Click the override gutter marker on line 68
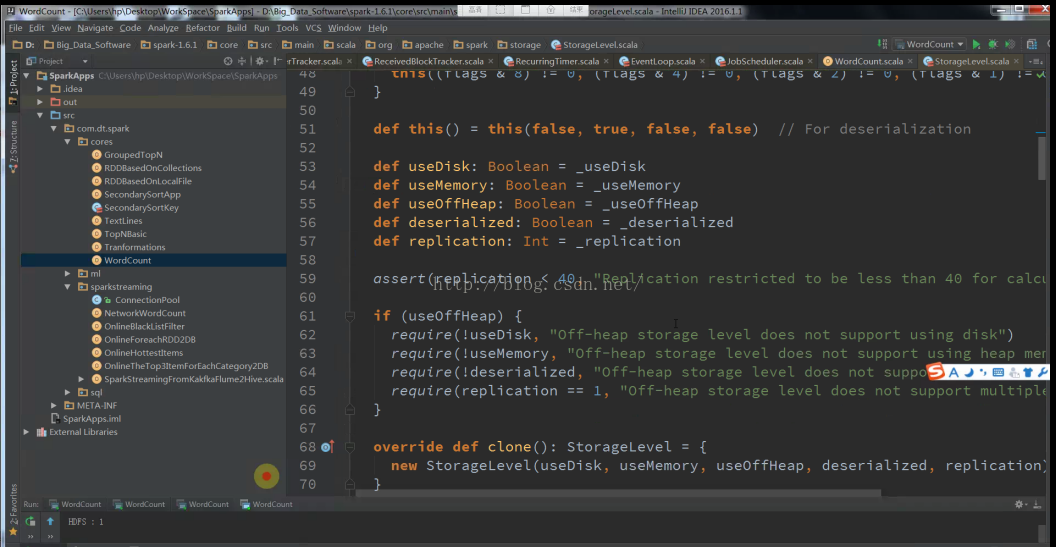Viewport: 1056px width, 547px height. [x=327, y=447]
